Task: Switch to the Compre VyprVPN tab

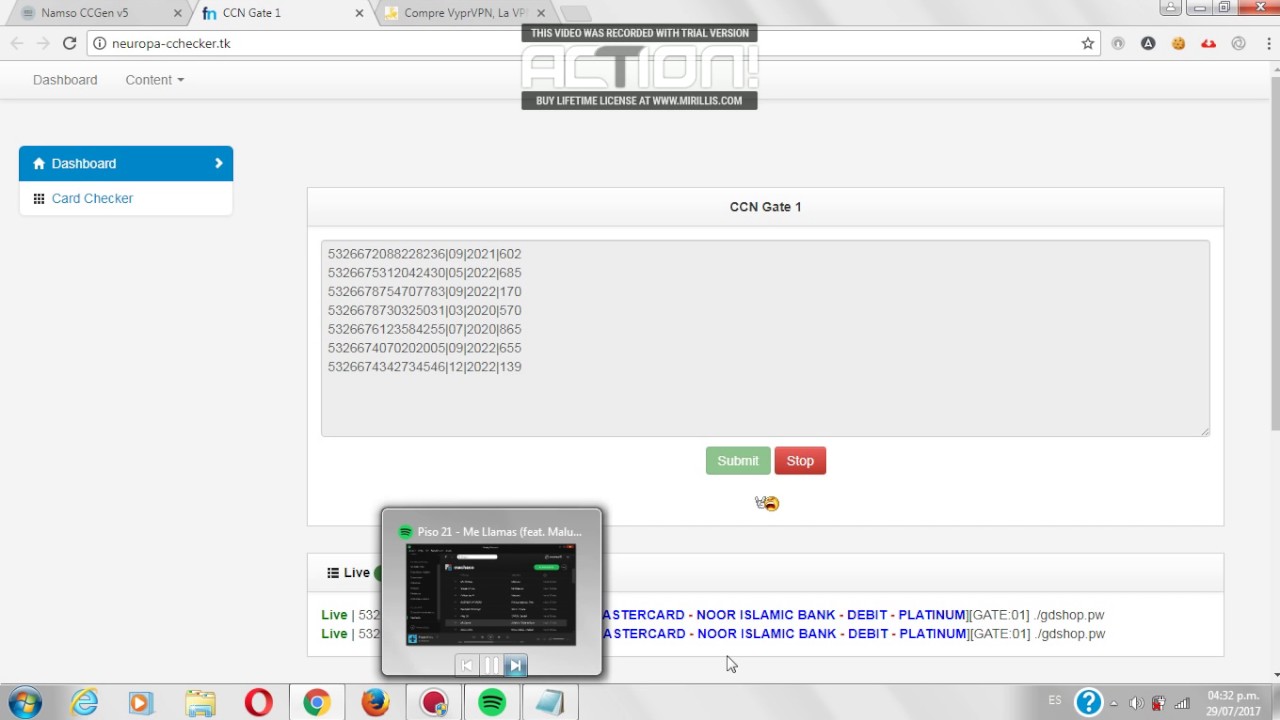Action: 463,13
